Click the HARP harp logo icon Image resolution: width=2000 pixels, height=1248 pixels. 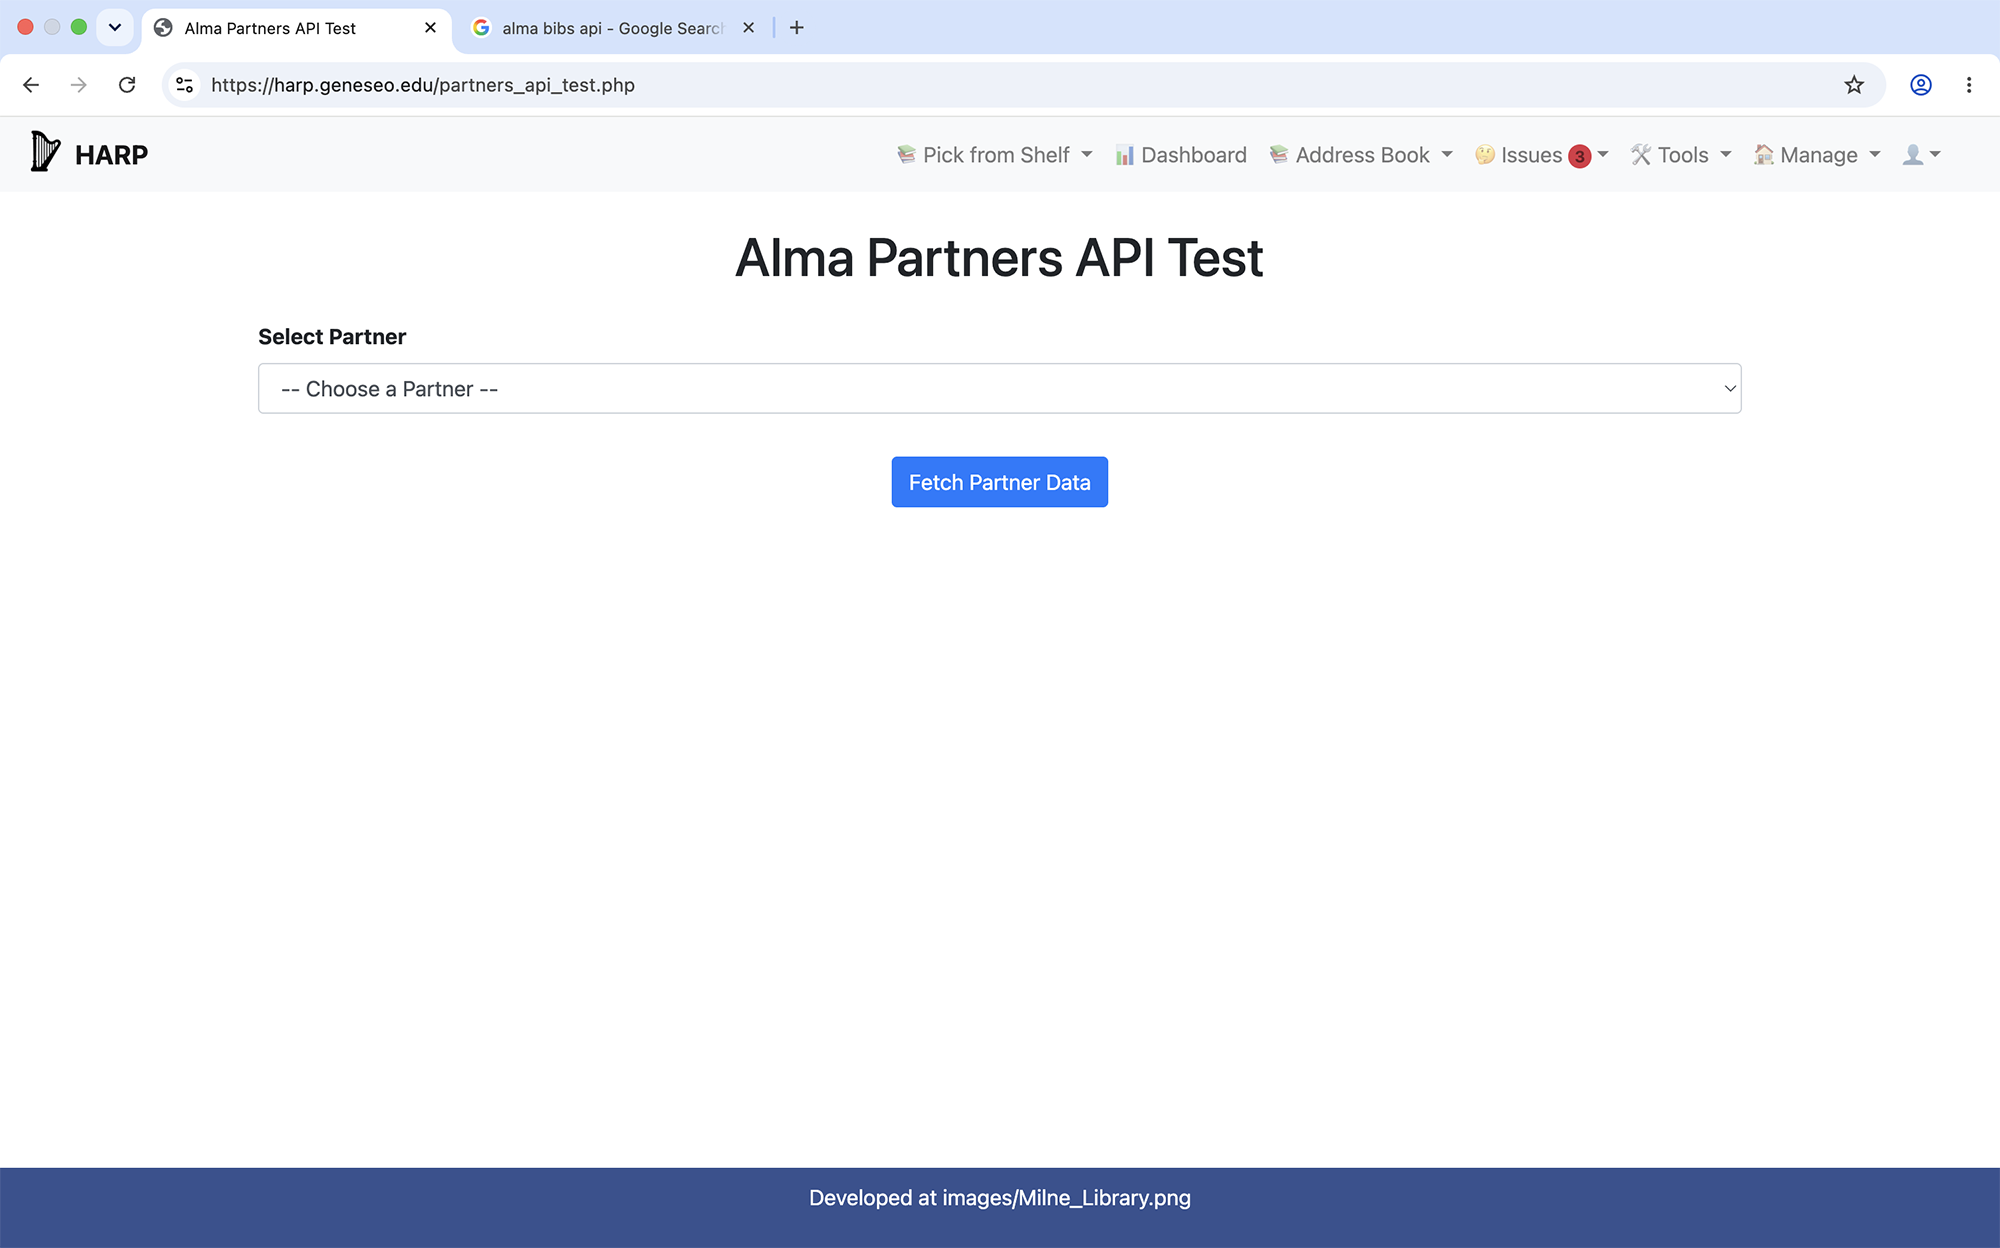pos(45,151)
